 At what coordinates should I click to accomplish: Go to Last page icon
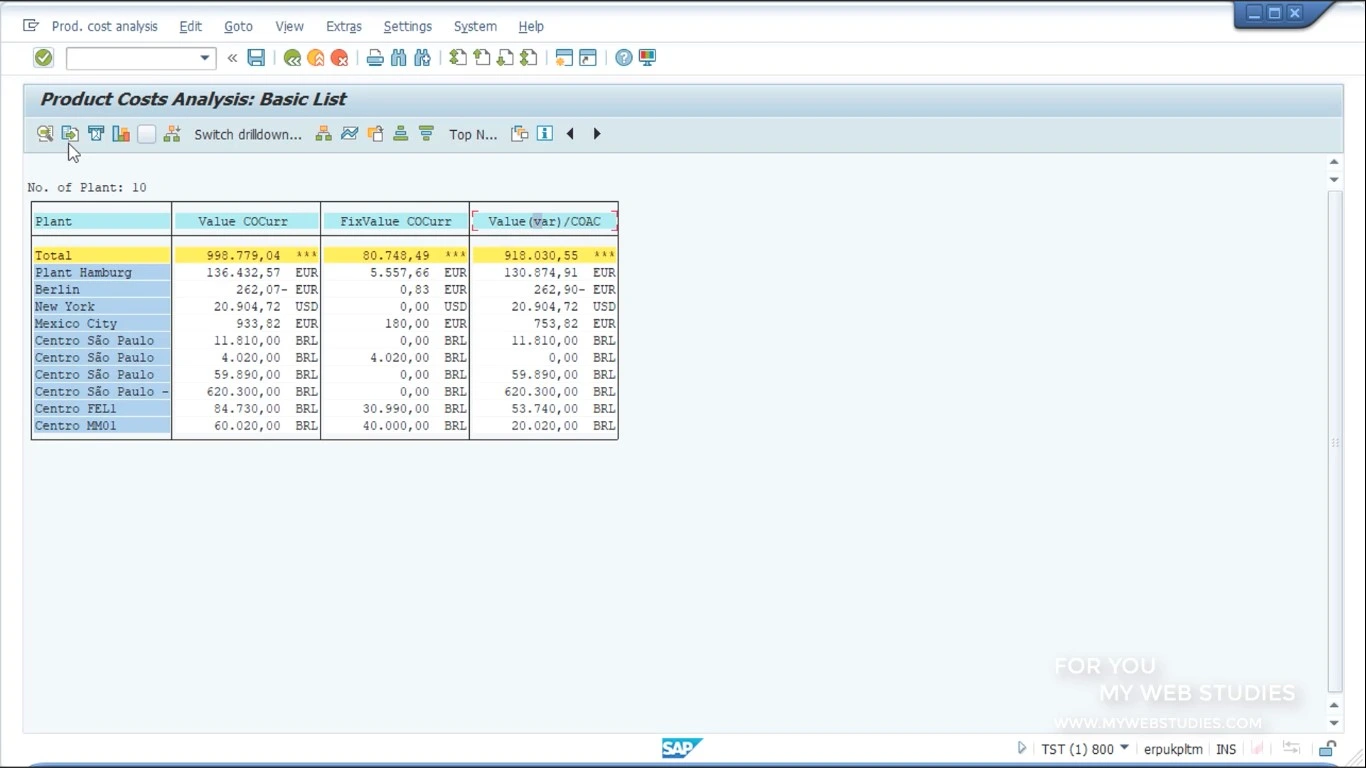coord(529,58)
